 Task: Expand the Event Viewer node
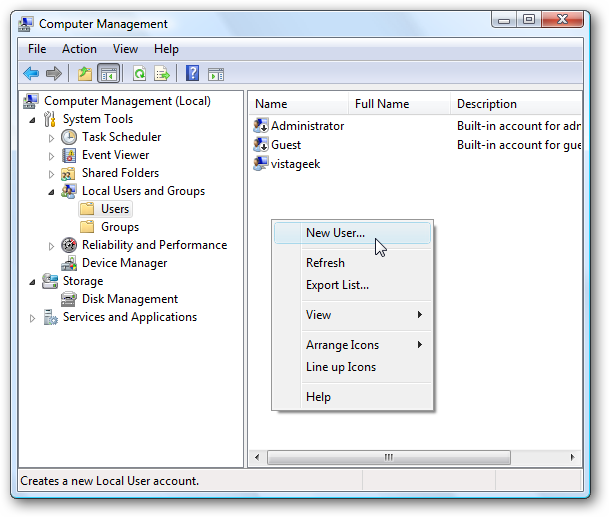(x=51, y=156)
